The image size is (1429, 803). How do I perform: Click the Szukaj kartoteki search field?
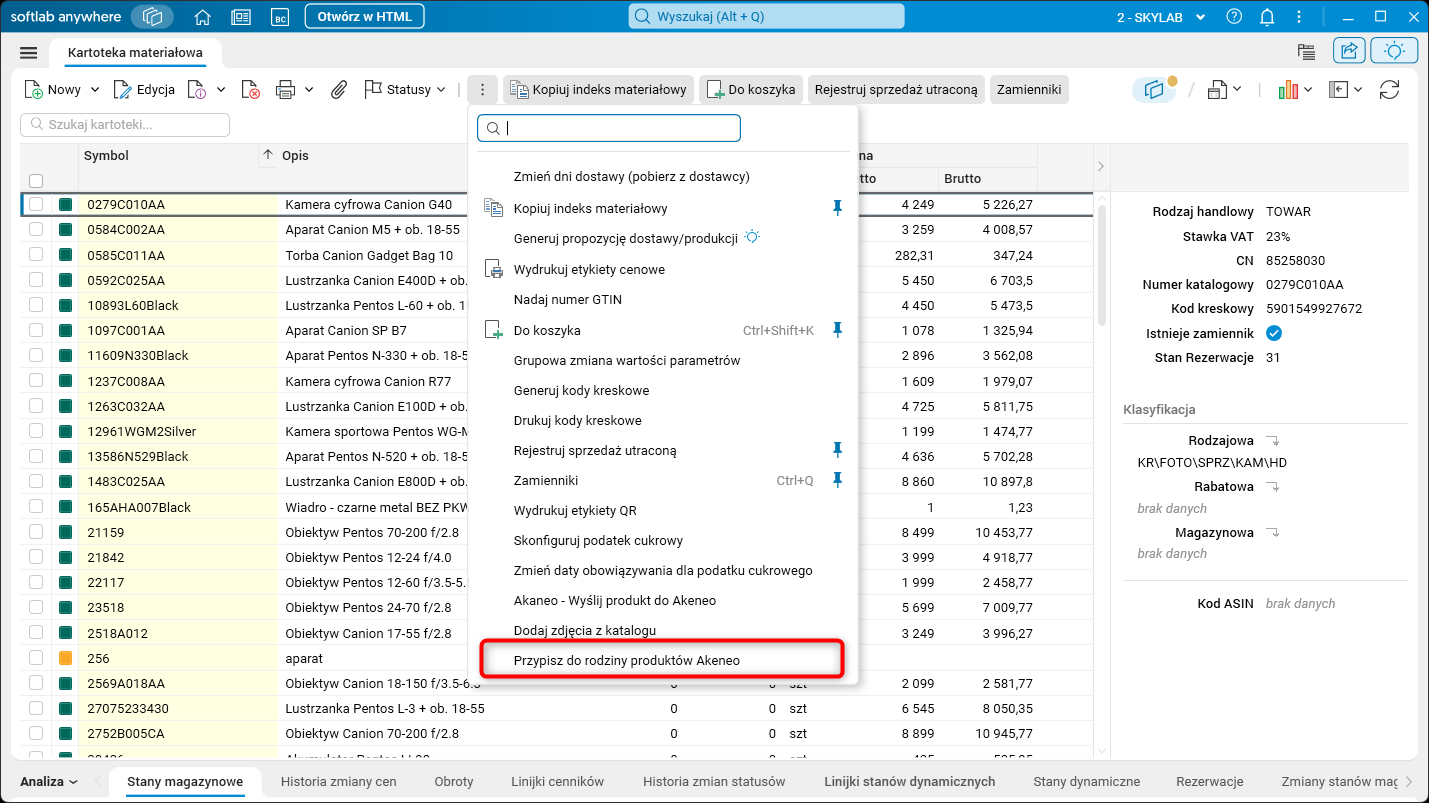point(125,125)
